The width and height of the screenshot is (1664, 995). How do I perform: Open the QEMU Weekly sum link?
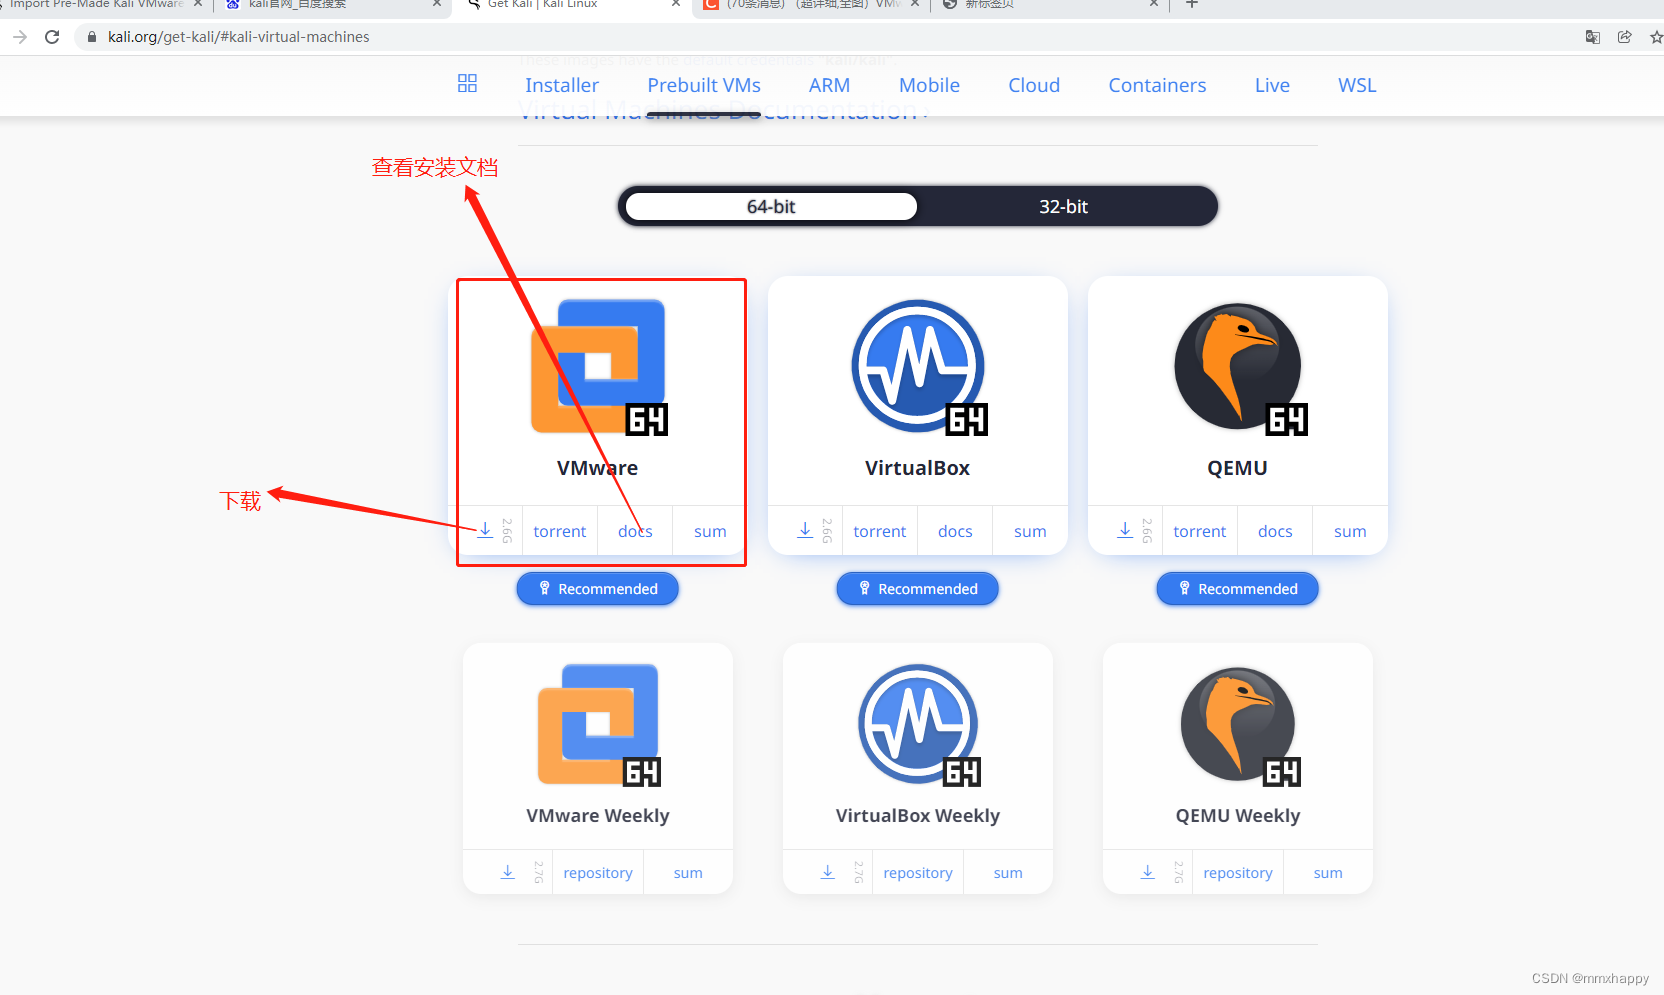click(x=1328, y=873)
